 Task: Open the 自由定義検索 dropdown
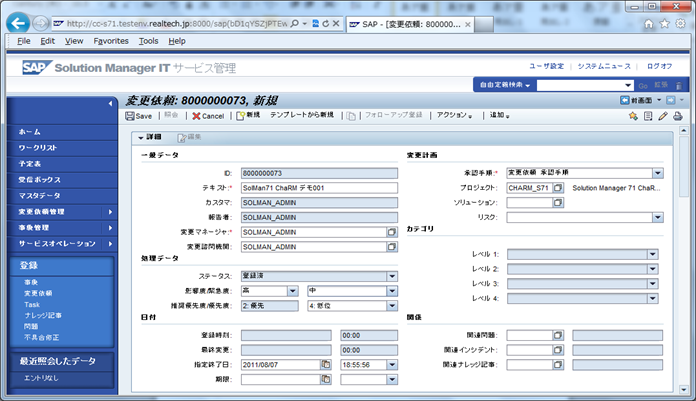[505, 85]
